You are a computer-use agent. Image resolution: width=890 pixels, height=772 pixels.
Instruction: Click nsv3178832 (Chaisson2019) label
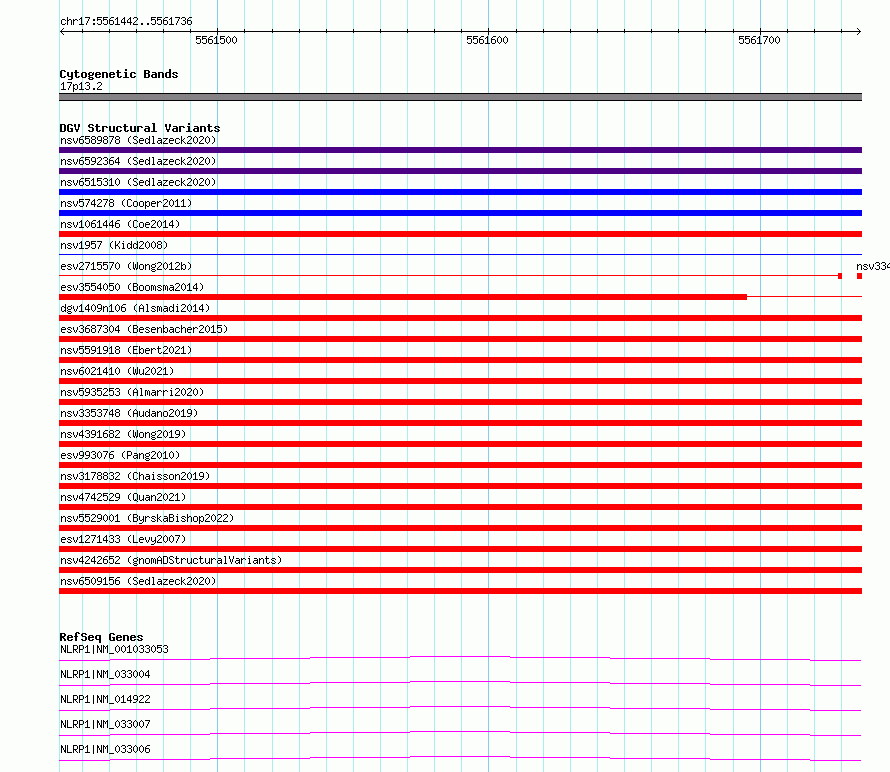point(135,476)
